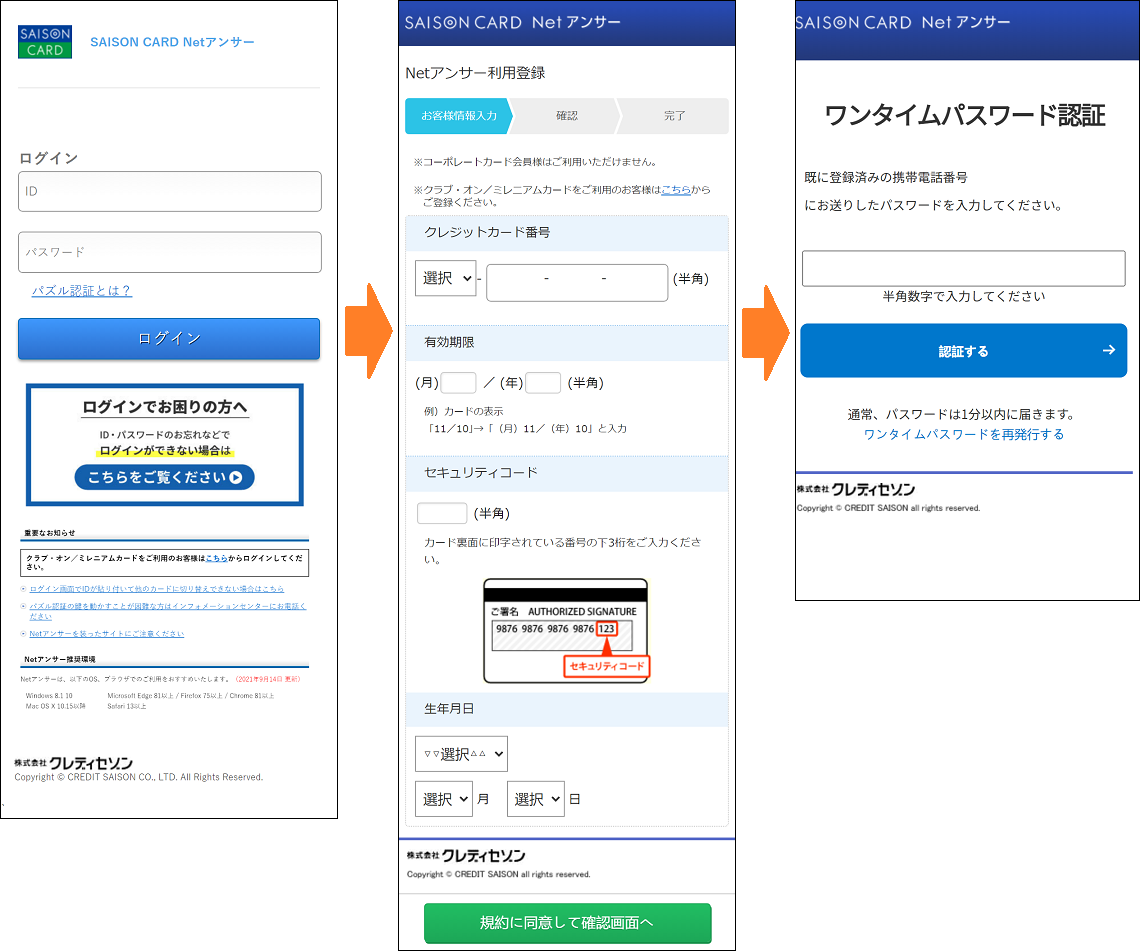Open the 生年月日 year dropdown
Screen dimensions: 1140x951
pos(461,754)
